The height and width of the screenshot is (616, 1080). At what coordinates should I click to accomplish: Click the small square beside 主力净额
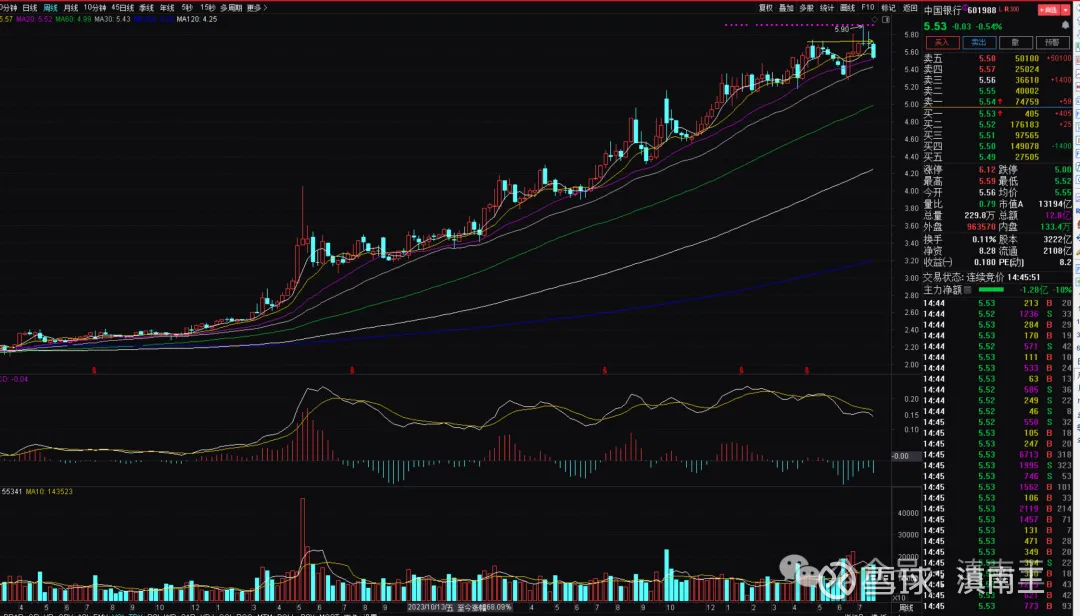coord(968,289)
